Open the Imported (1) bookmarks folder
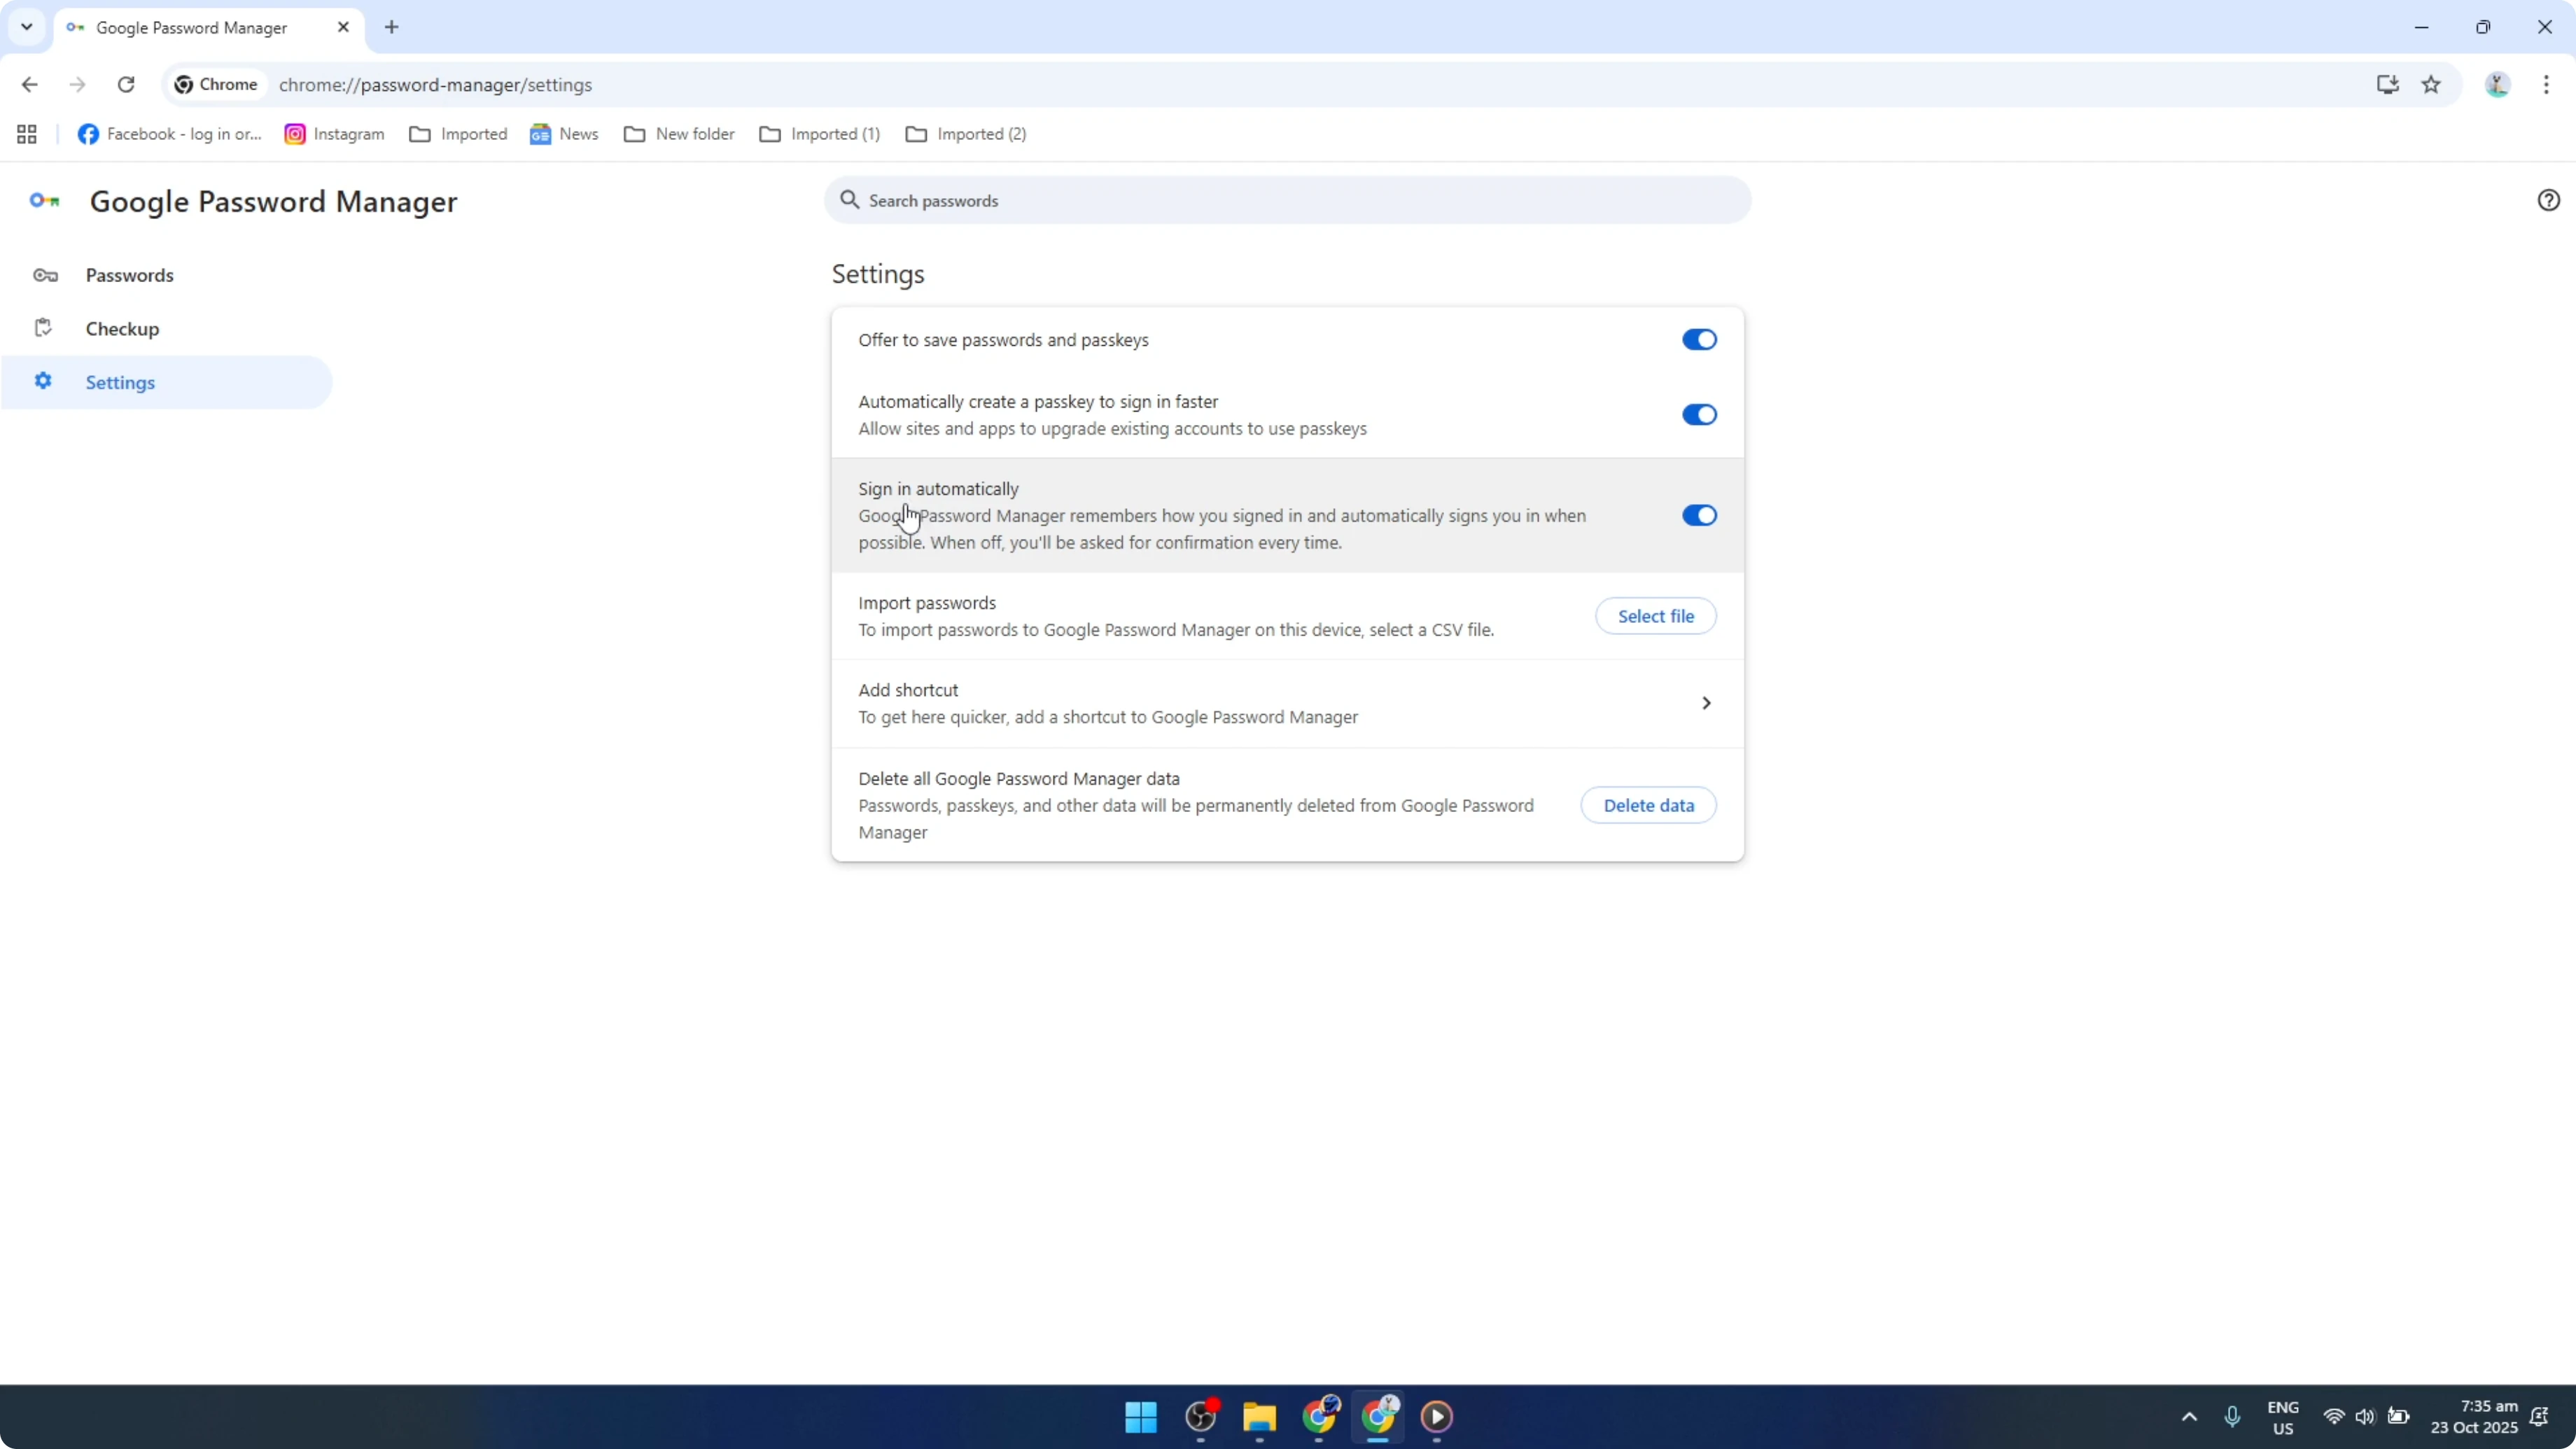 pos(820,134)
